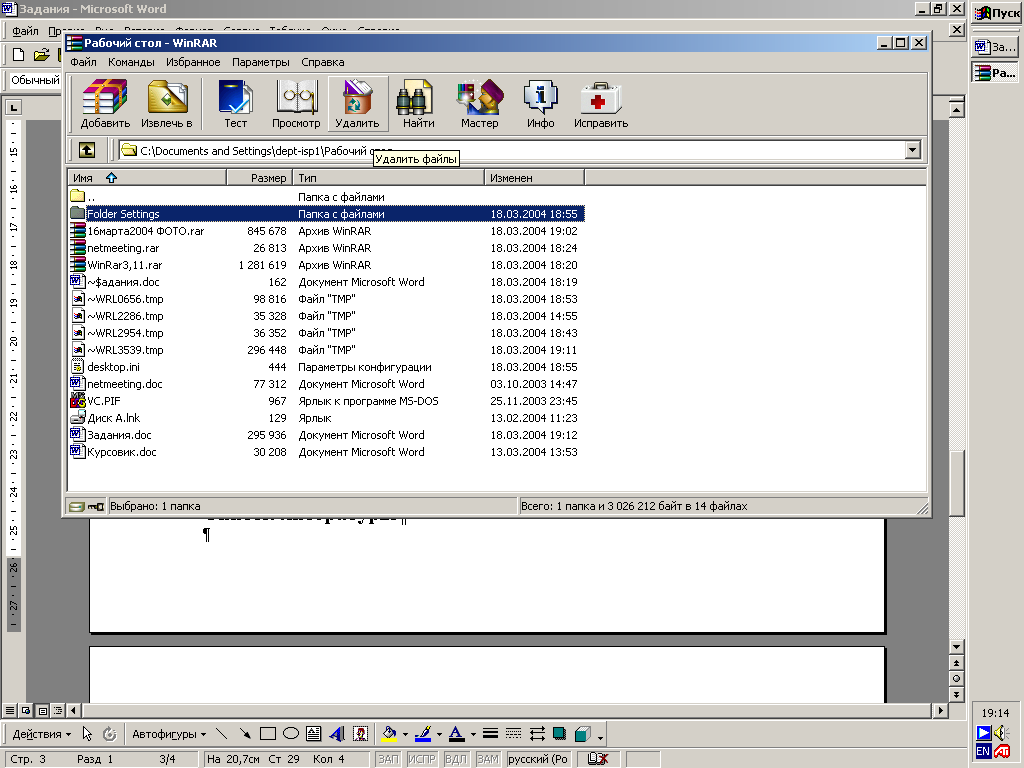Image resolution: width=1024 pixels, height=768 pixels.
Task: Go up one folder level button
Action: (x=87, y=150)
